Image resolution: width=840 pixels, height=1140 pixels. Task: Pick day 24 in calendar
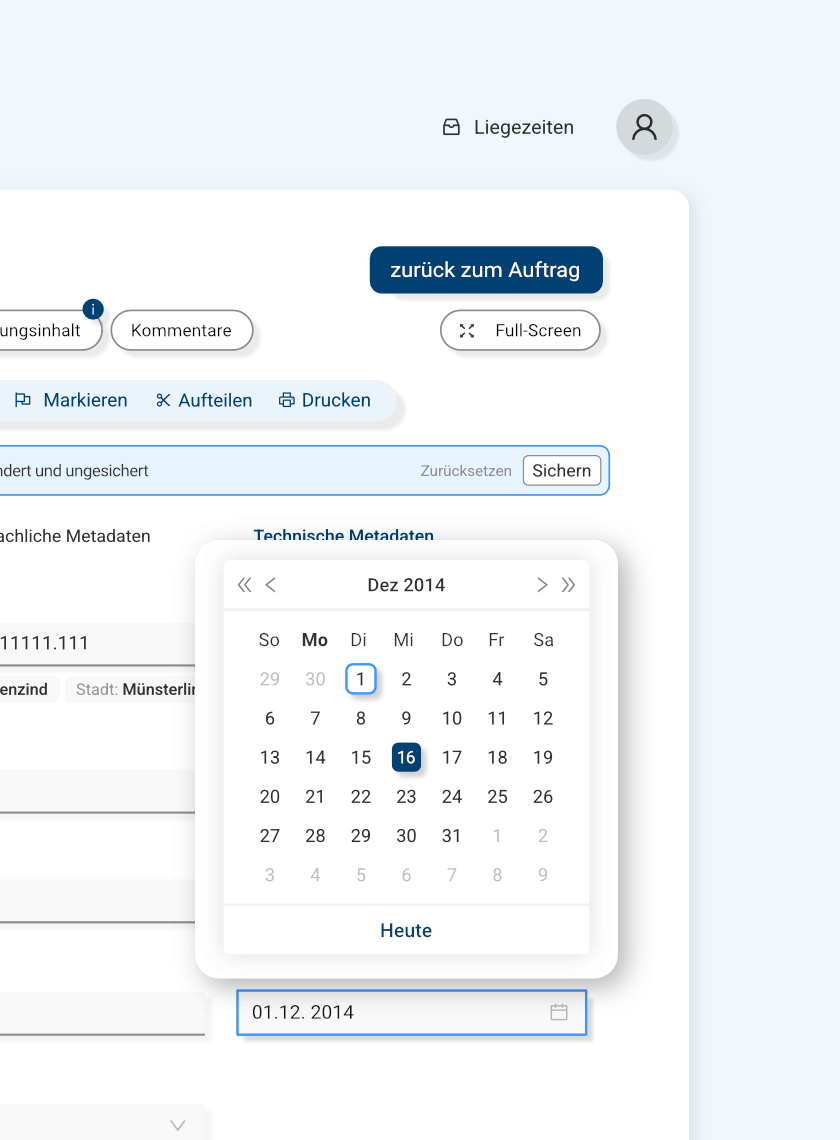pos(452,797)
